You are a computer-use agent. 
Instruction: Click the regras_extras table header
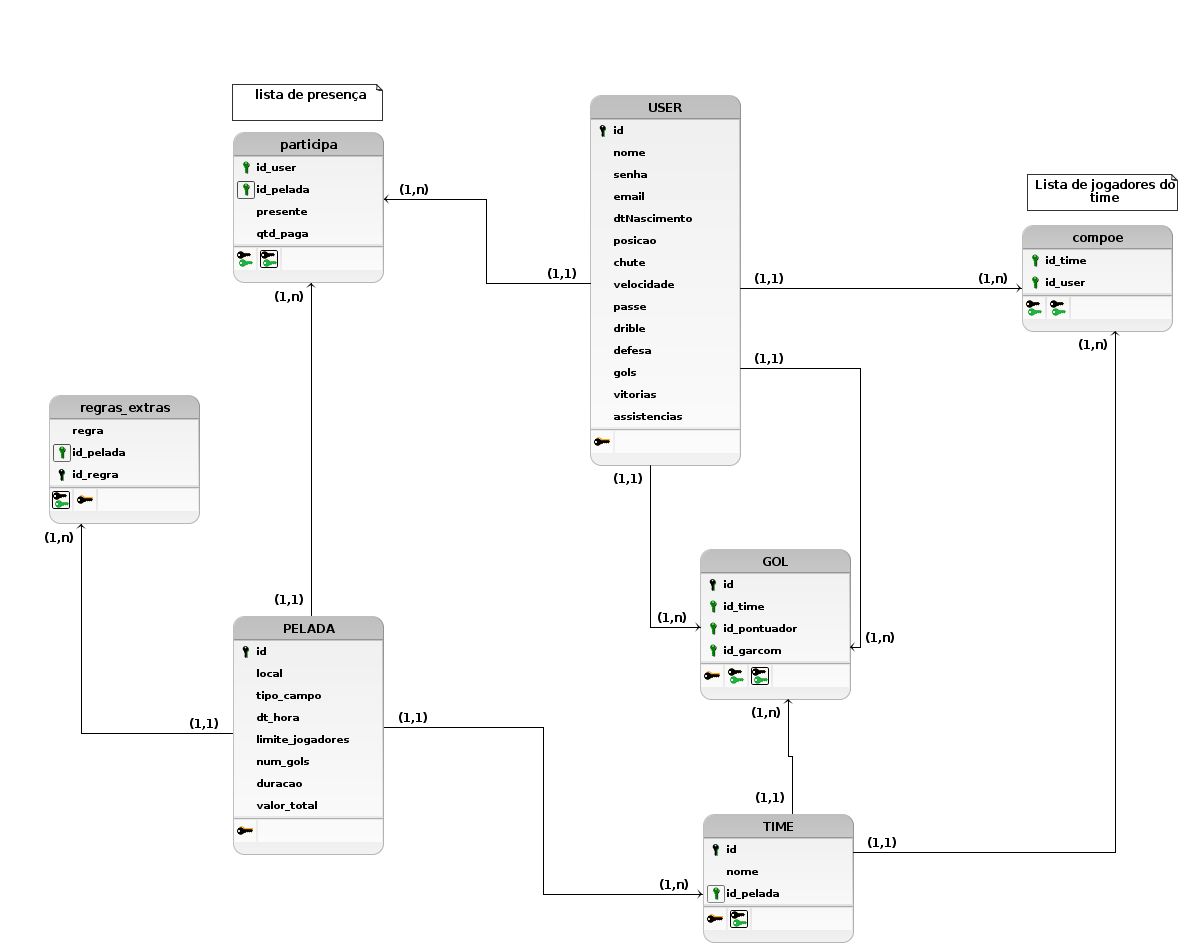pos(124,407)
